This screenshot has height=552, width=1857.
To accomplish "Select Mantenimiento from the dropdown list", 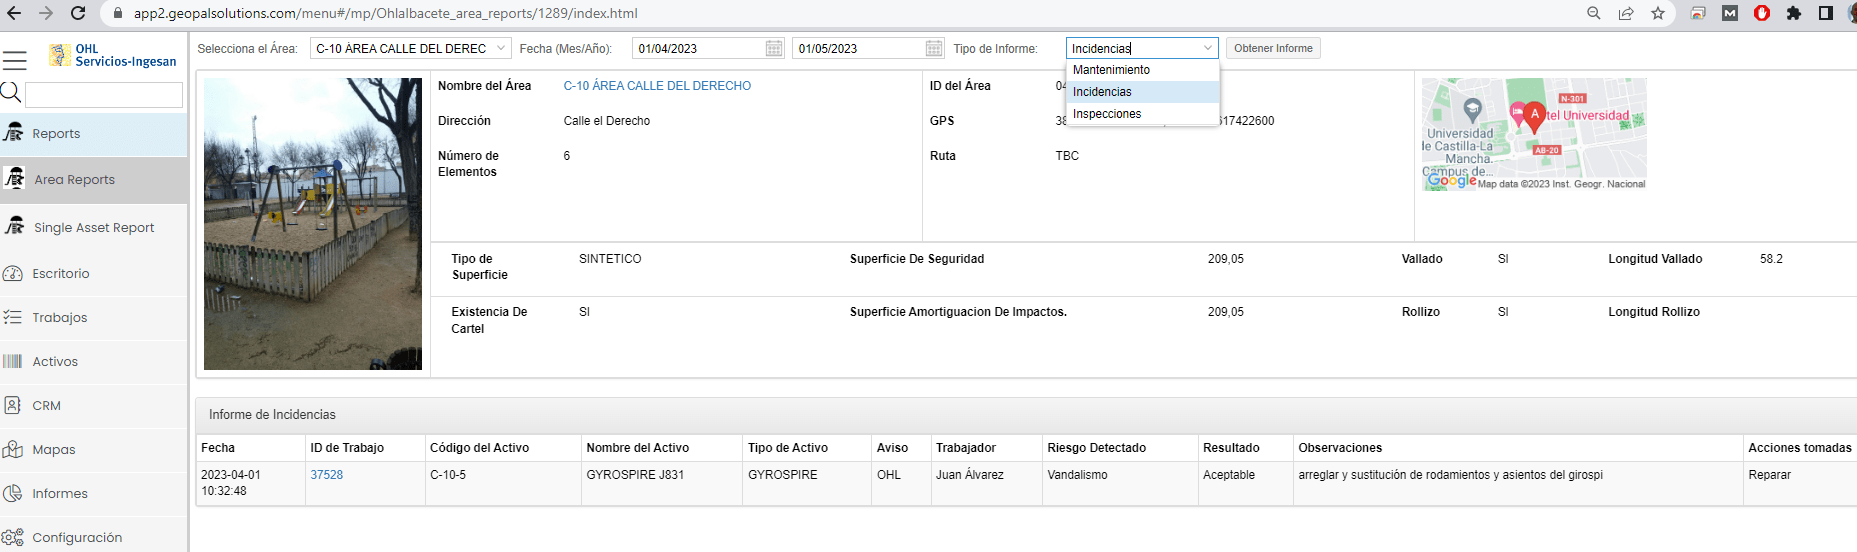I will tap(1111, 70).
